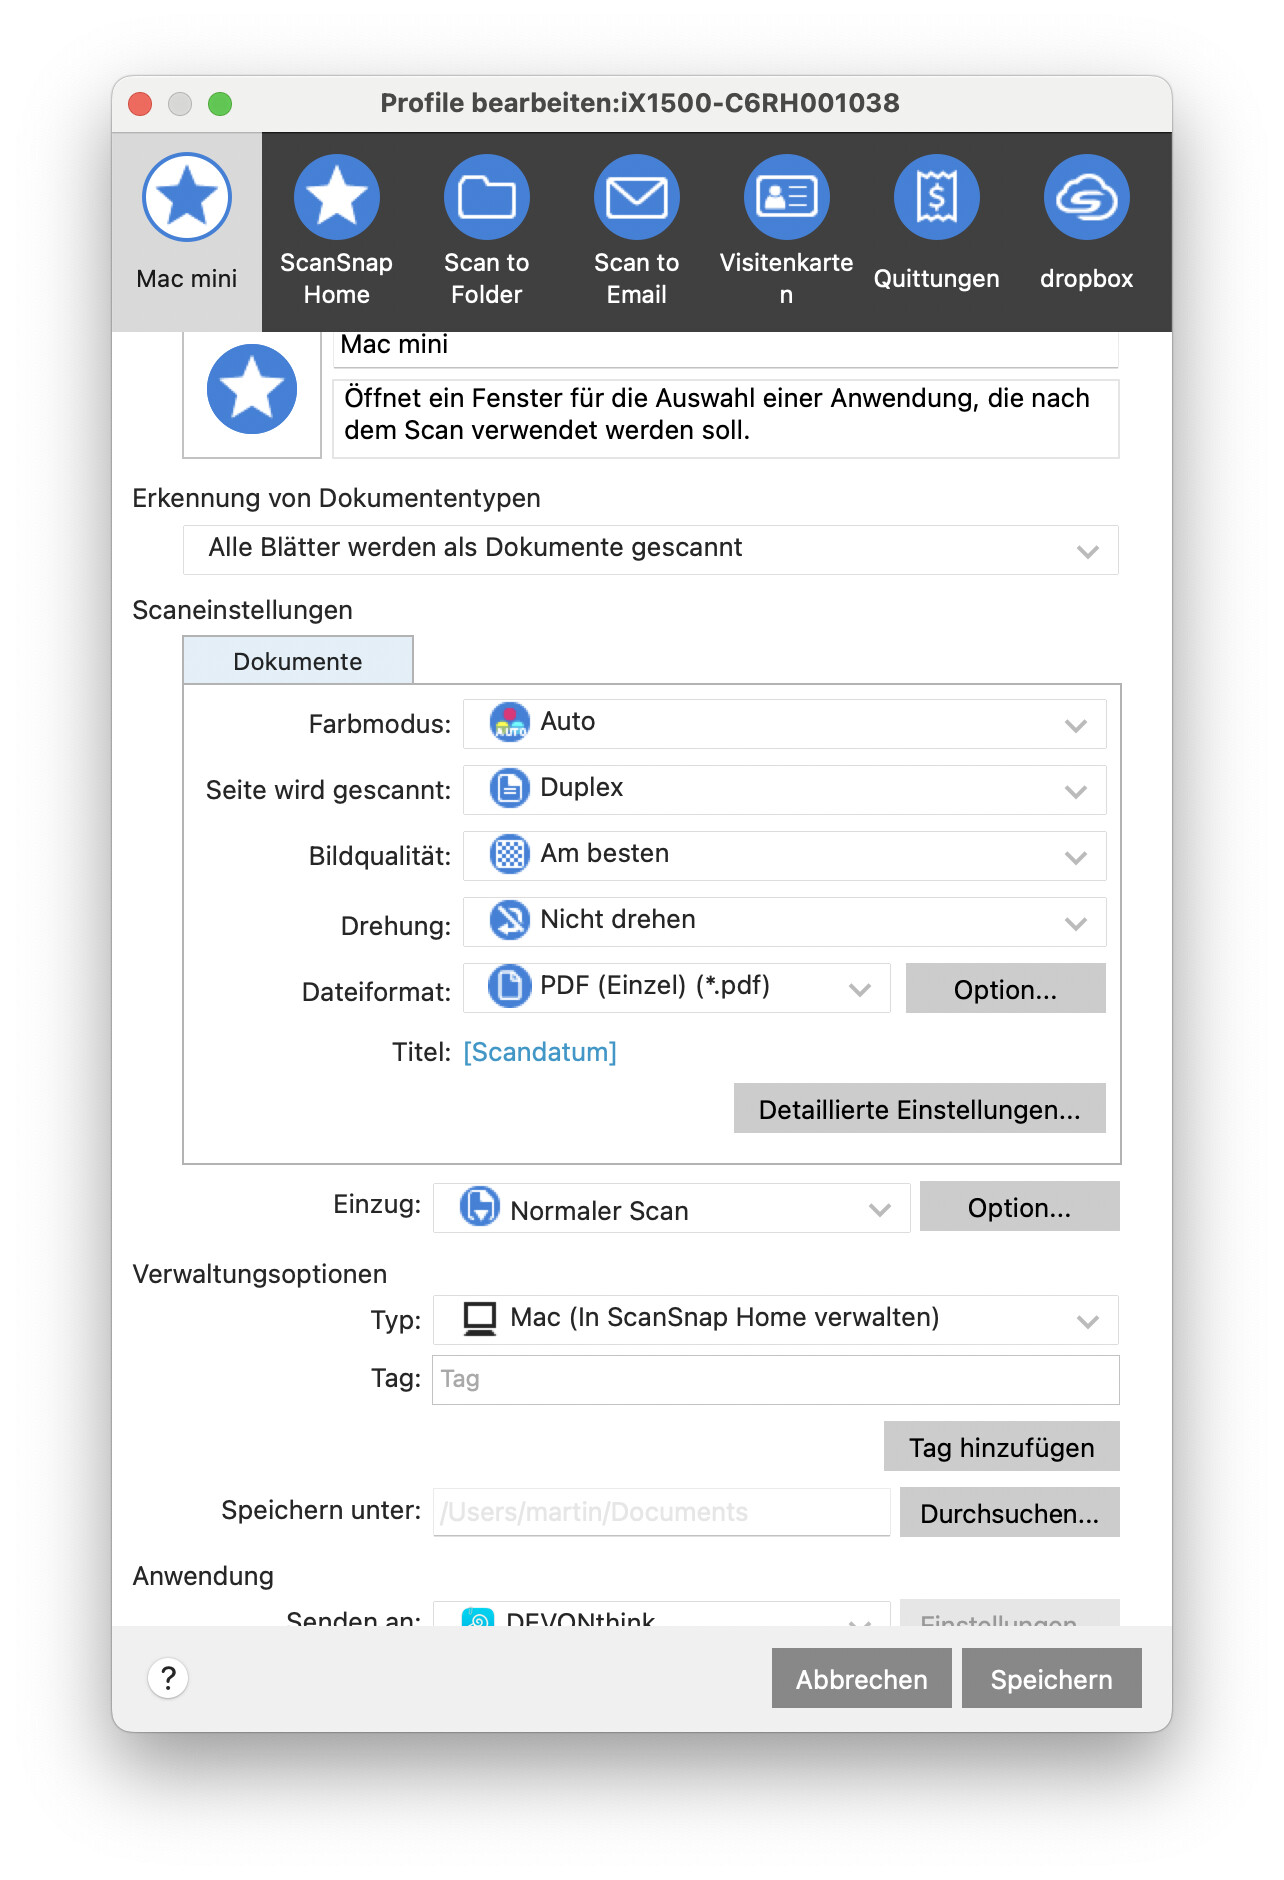The height and width of the screenshot is (1880, 1284).
Task: Click the Durchsuchen button
Action: [1009, 1513]
